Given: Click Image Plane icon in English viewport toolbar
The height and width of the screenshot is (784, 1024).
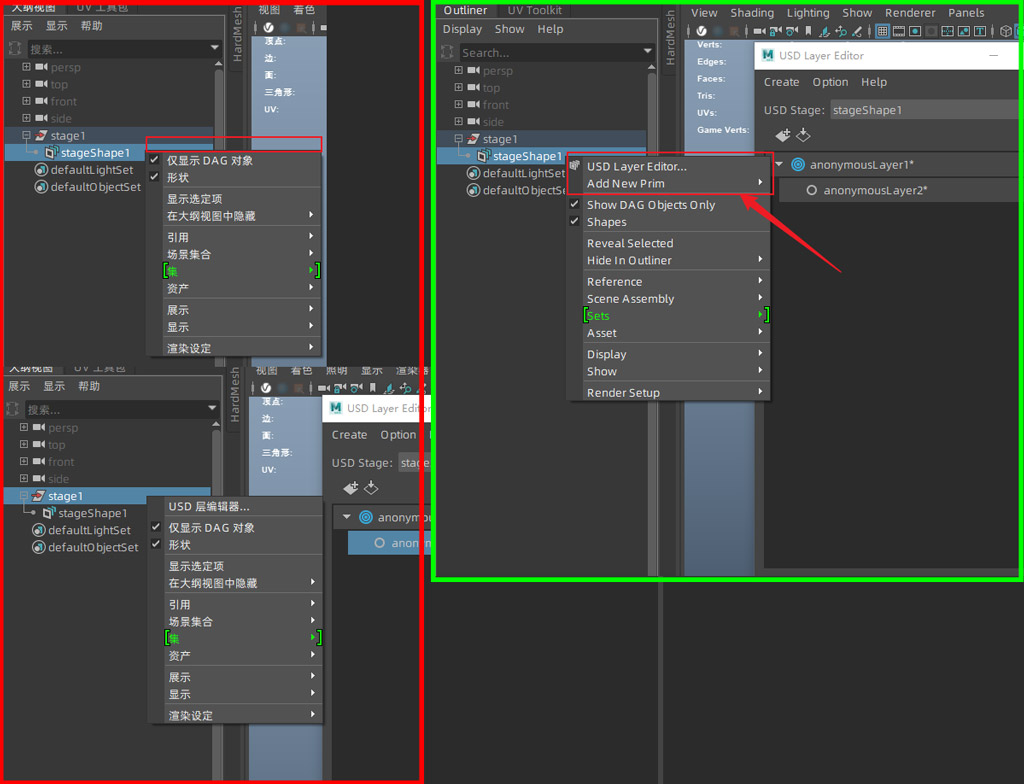Looking at the screenshot, I should [825, 31].
